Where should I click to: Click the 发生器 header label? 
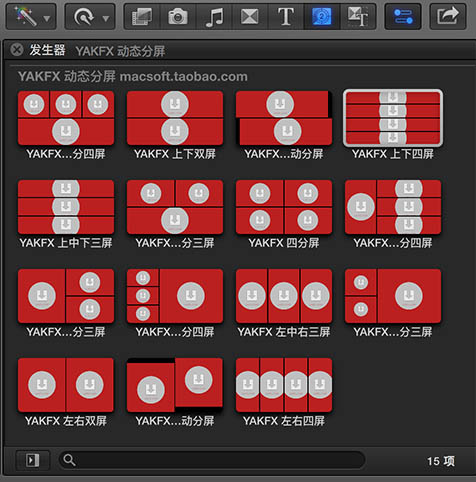tap(47, 50)
